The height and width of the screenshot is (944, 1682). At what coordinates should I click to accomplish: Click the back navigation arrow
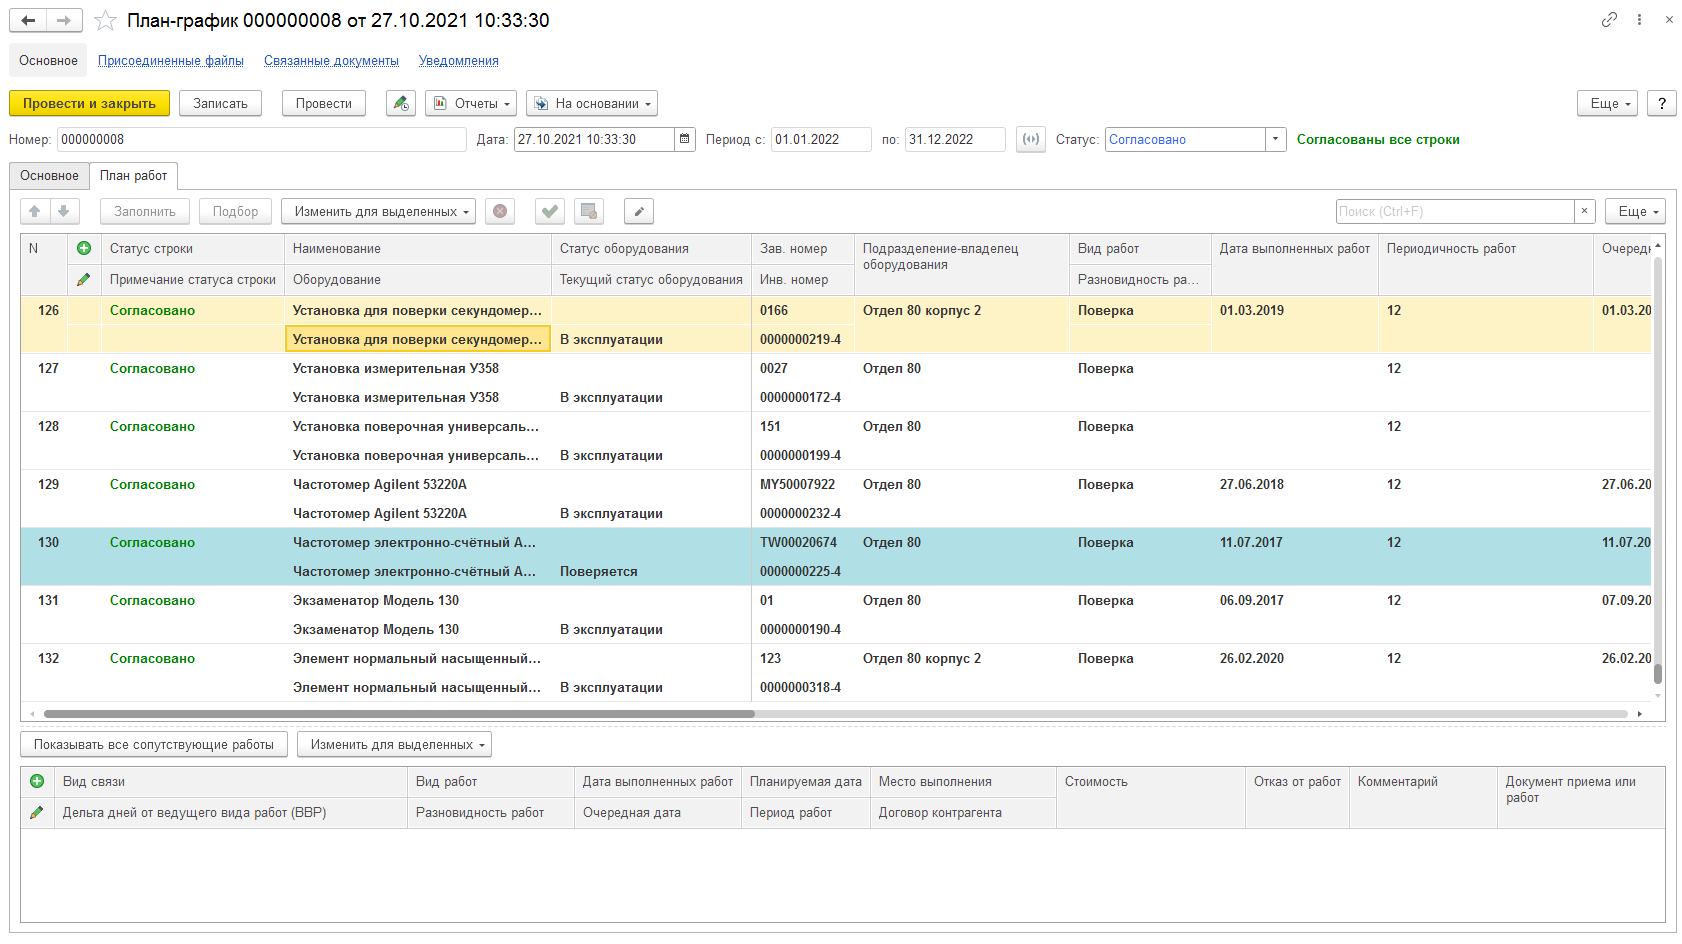tap(28, 21)
